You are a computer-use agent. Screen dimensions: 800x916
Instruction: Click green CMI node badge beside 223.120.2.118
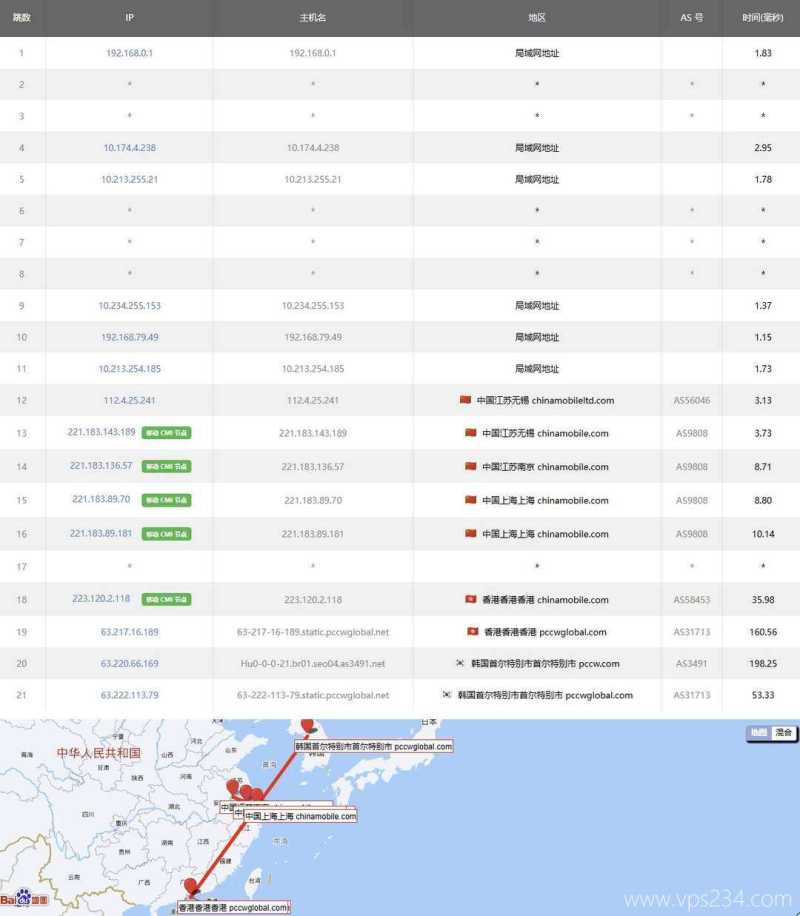(166, 600)
